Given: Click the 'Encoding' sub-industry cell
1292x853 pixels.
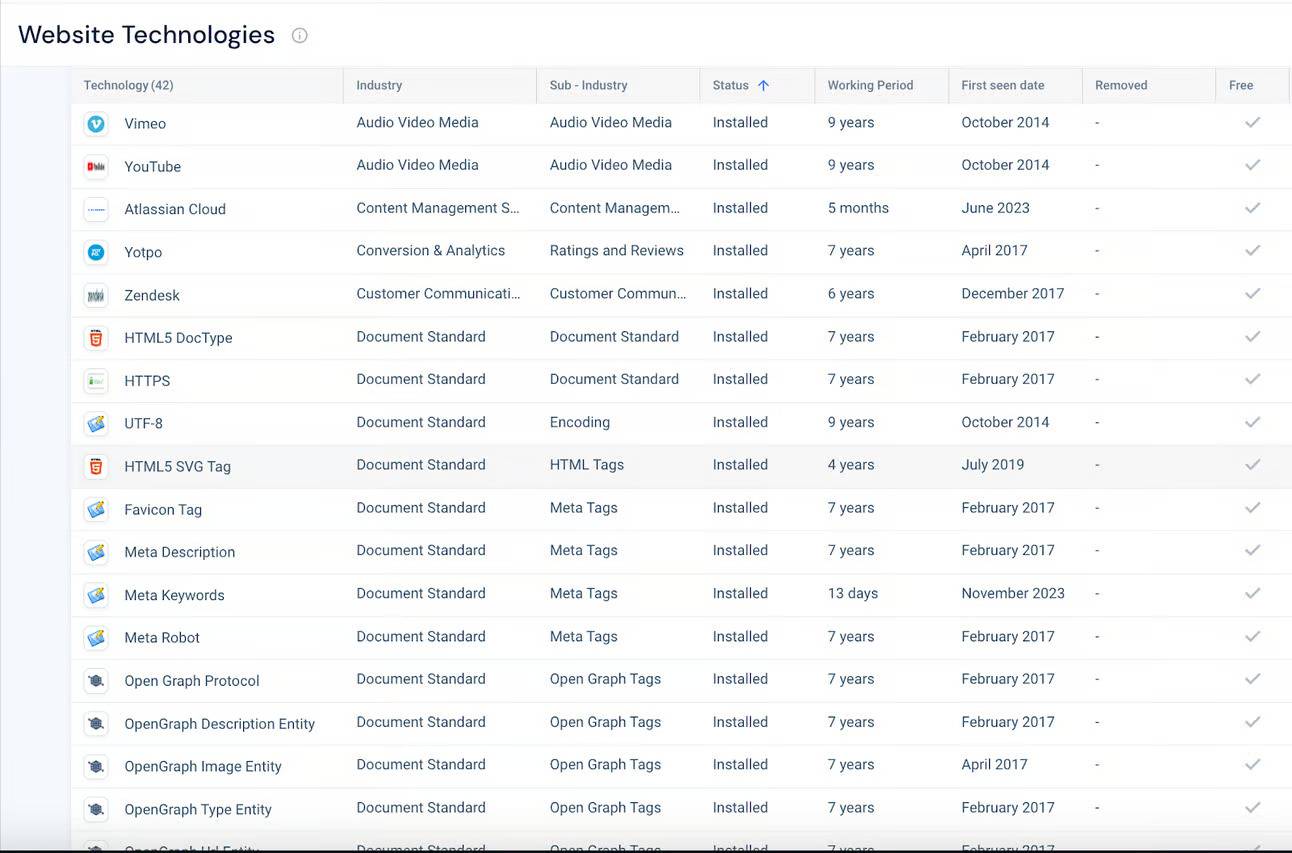Looking at the screenshot, I should tap(579, 422).
